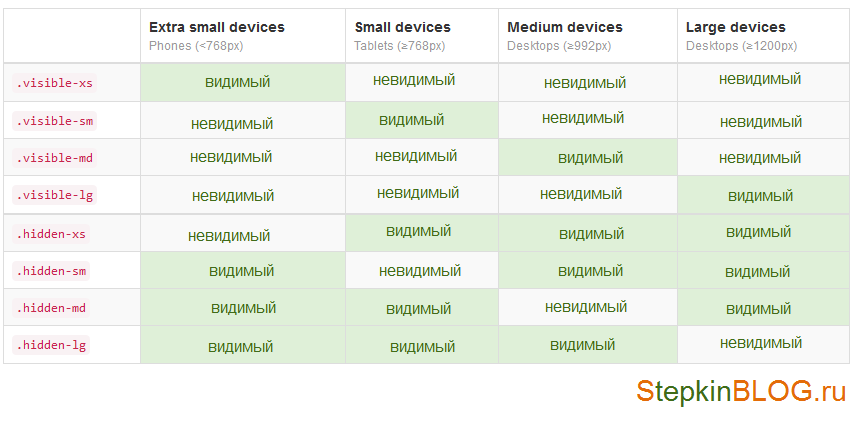Click the .visible-lg class label
Image resolution: width=868 pixels, height=429 pixels.
pos(54,195)
